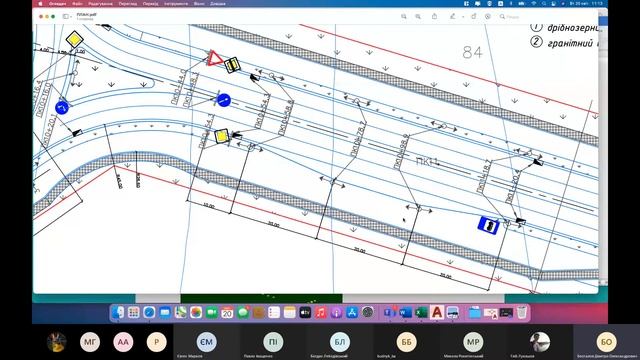
Task: Open Mail from the Dock
Action: pyautogui.click(x=165, y=313)
